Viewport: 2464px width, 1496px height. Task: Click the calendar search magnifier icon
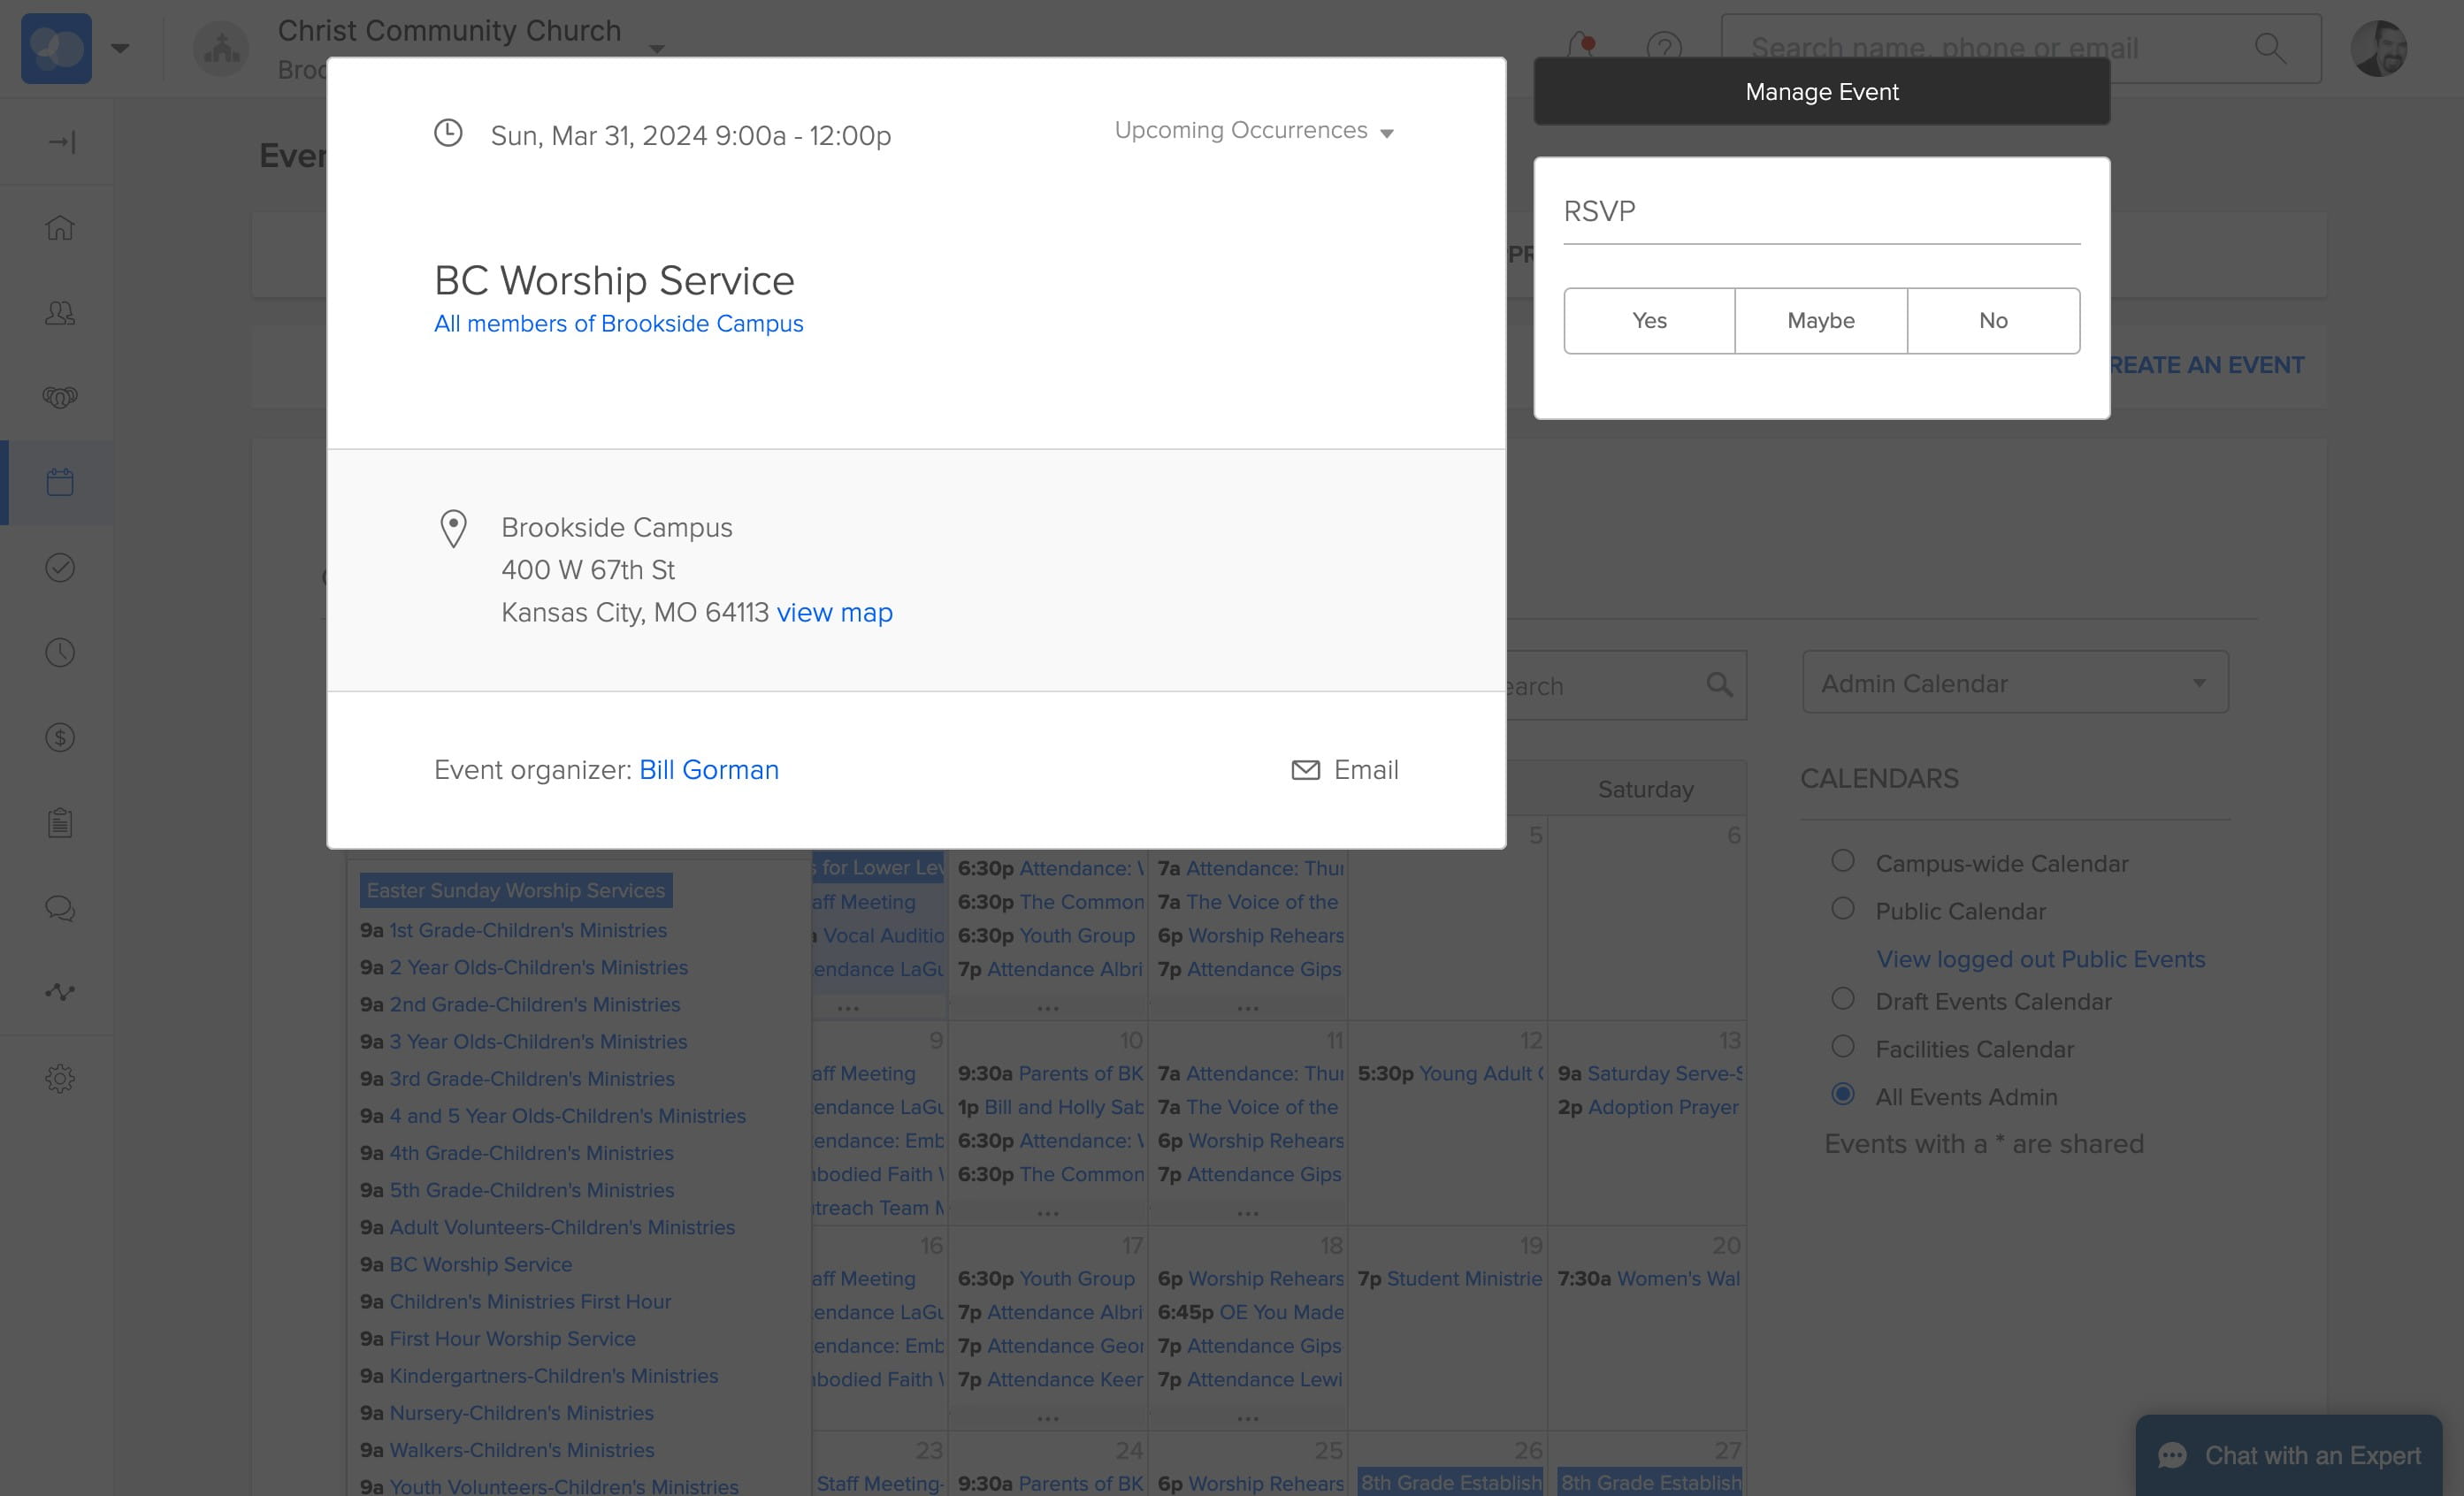pos(1719,685)
